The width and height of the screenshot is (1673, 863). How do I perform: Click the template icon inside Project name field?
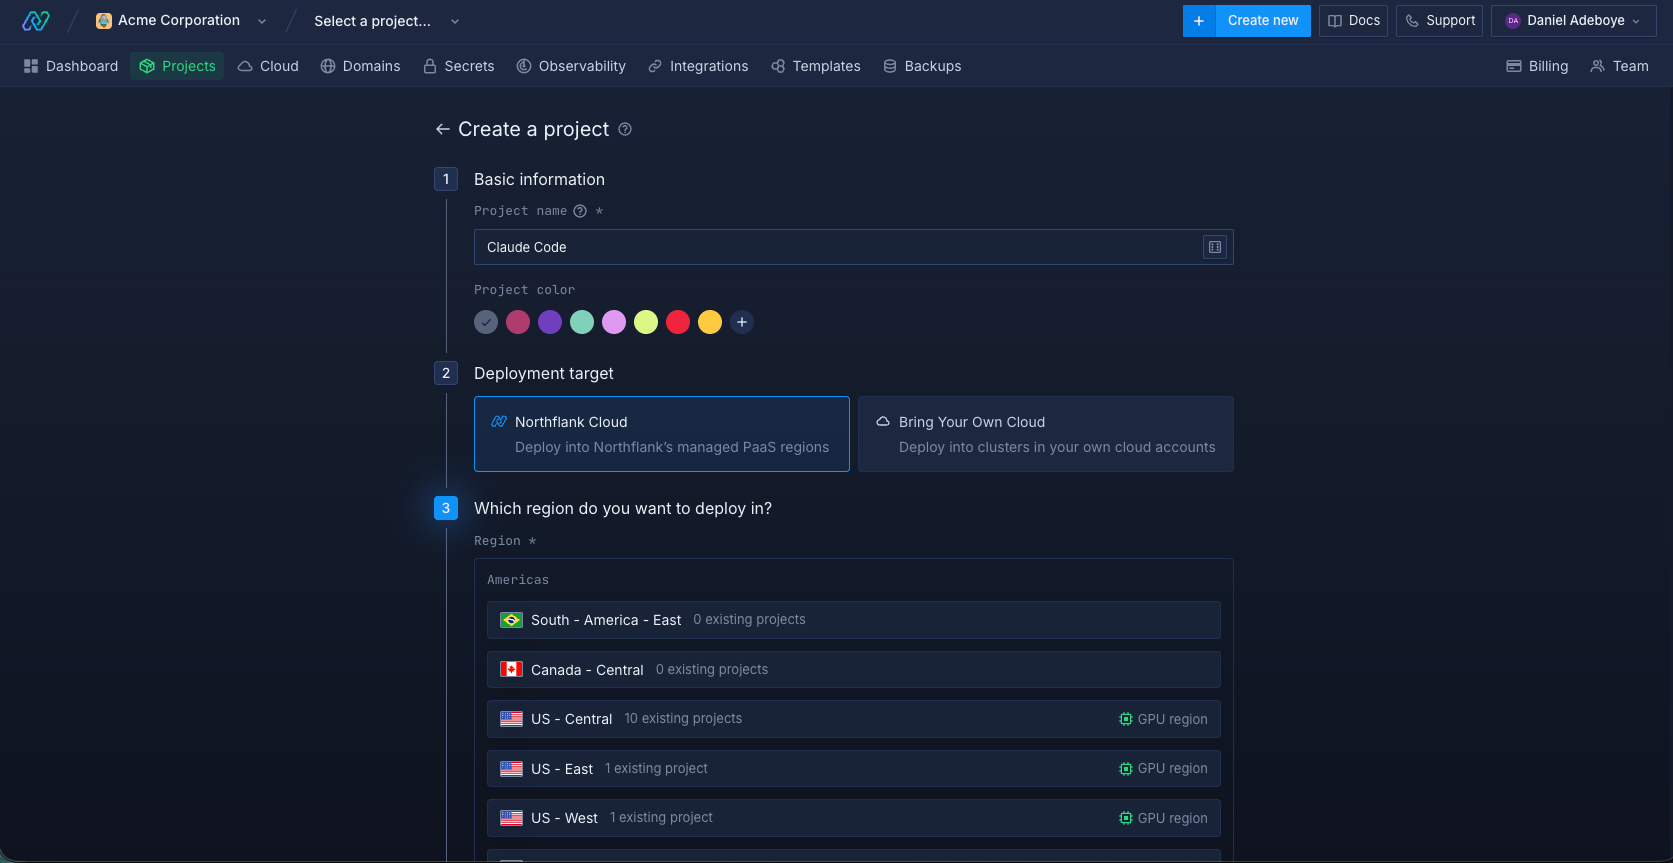[1215, 247]
